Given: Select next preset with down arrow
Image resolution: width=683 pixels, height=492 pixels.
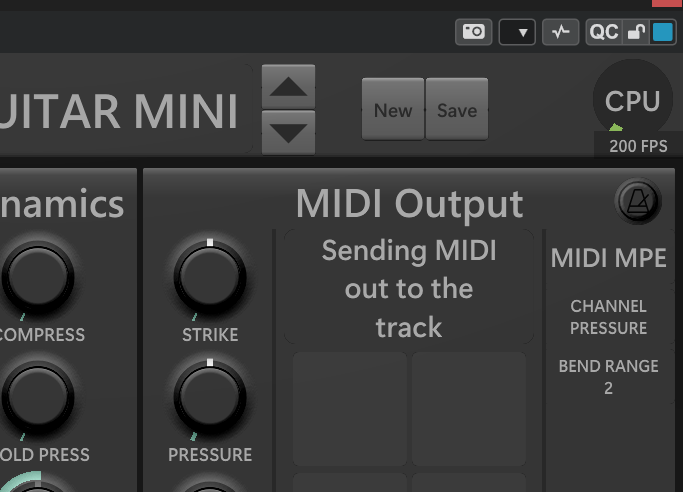Looking at the screenshot, I should click(x=288, y=132).
